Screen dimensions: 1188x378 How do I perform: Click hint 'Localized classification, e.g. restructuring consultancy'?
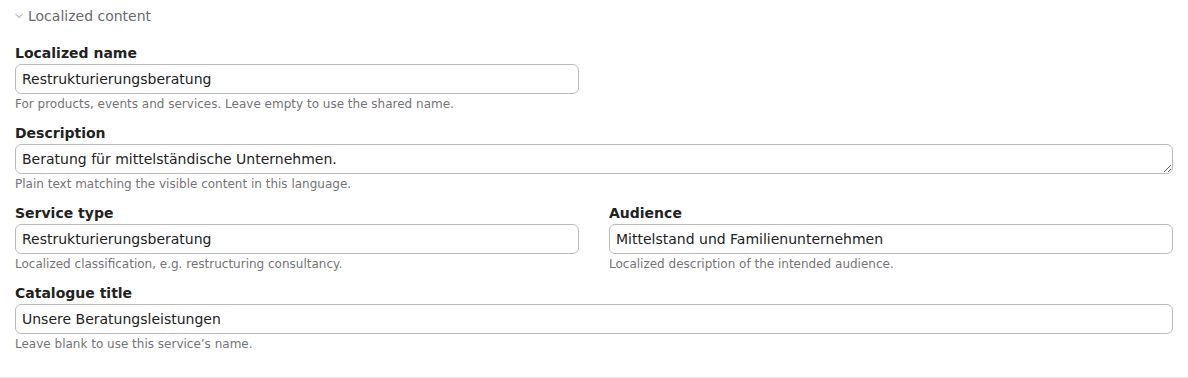click(x=179, y=264)
